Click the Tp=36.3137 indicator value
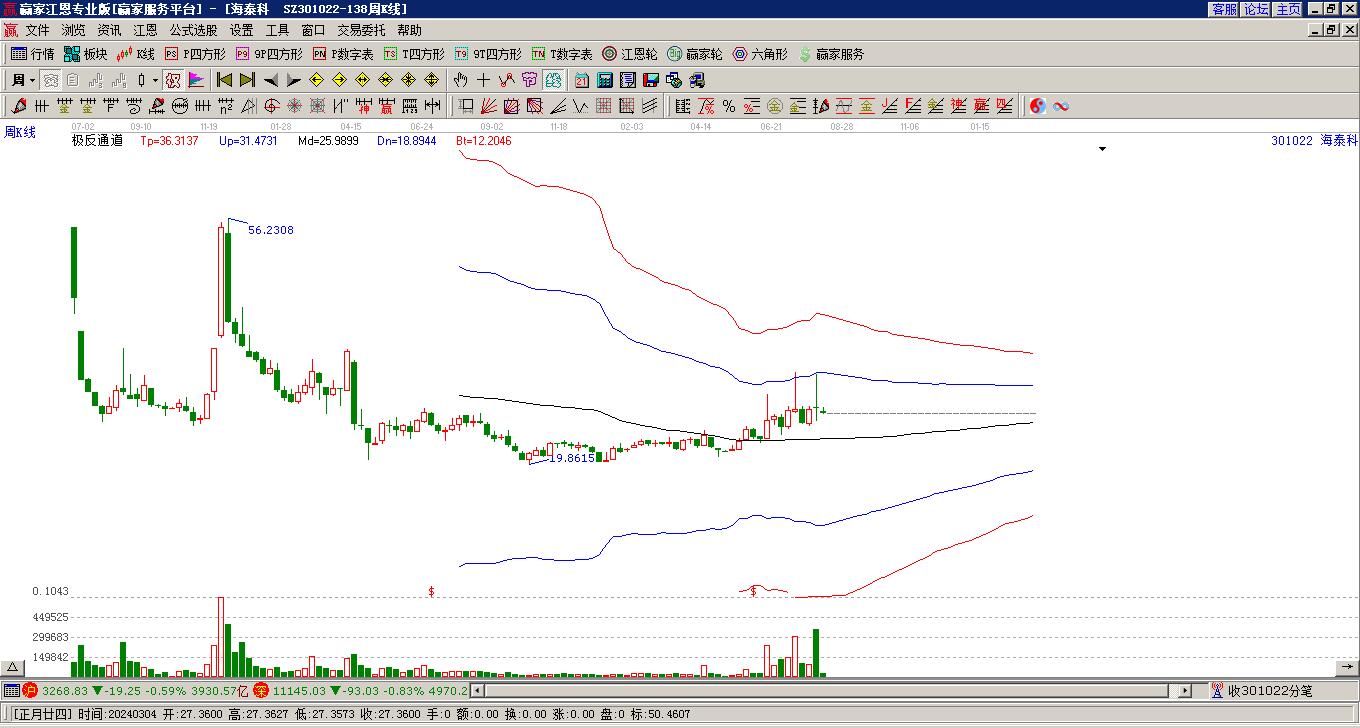Image resolution: width=1360 pixels, height=728 pixels. [169, 141]
